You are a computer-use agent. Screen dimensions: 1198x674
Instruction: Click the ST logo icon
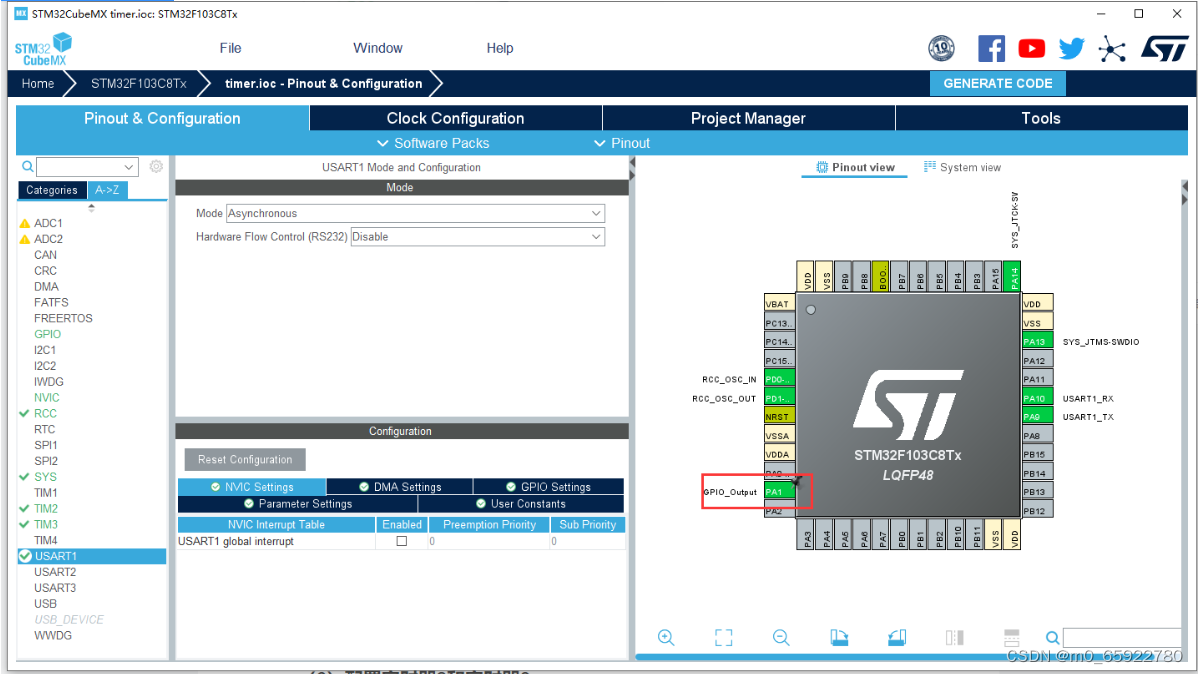(x=1164, y=49)
